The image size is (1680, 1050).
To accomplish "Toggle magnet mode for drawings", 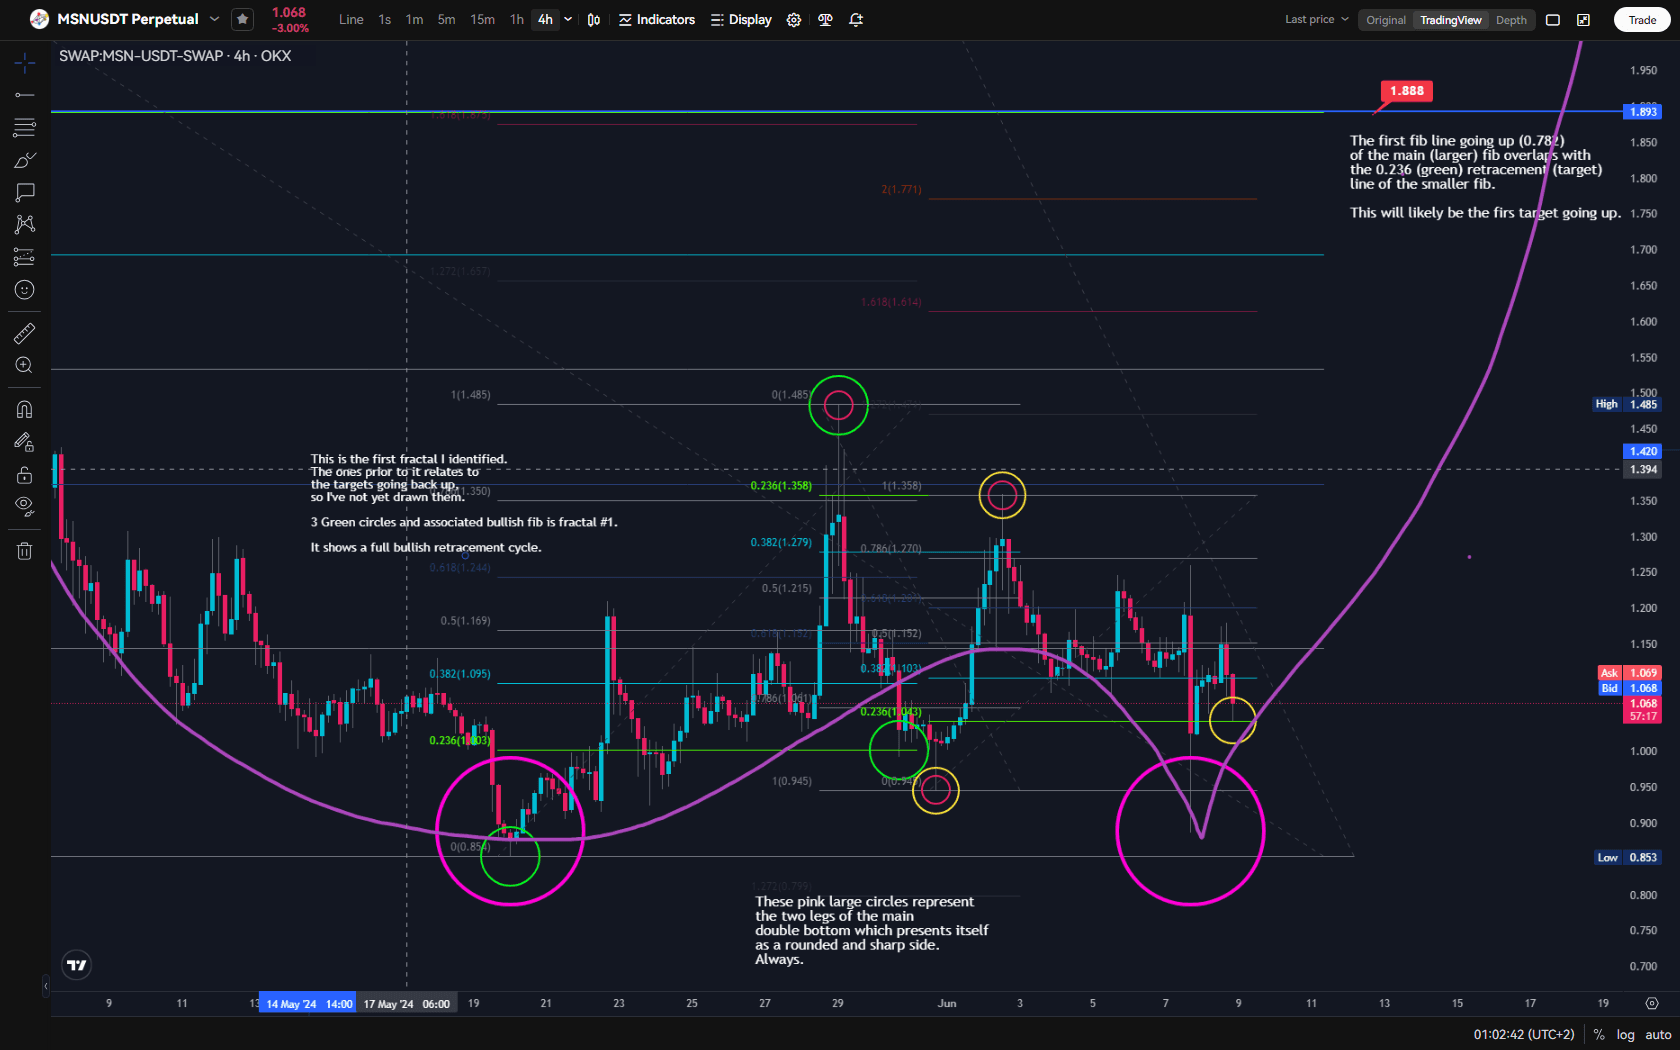I will (25, 409).
